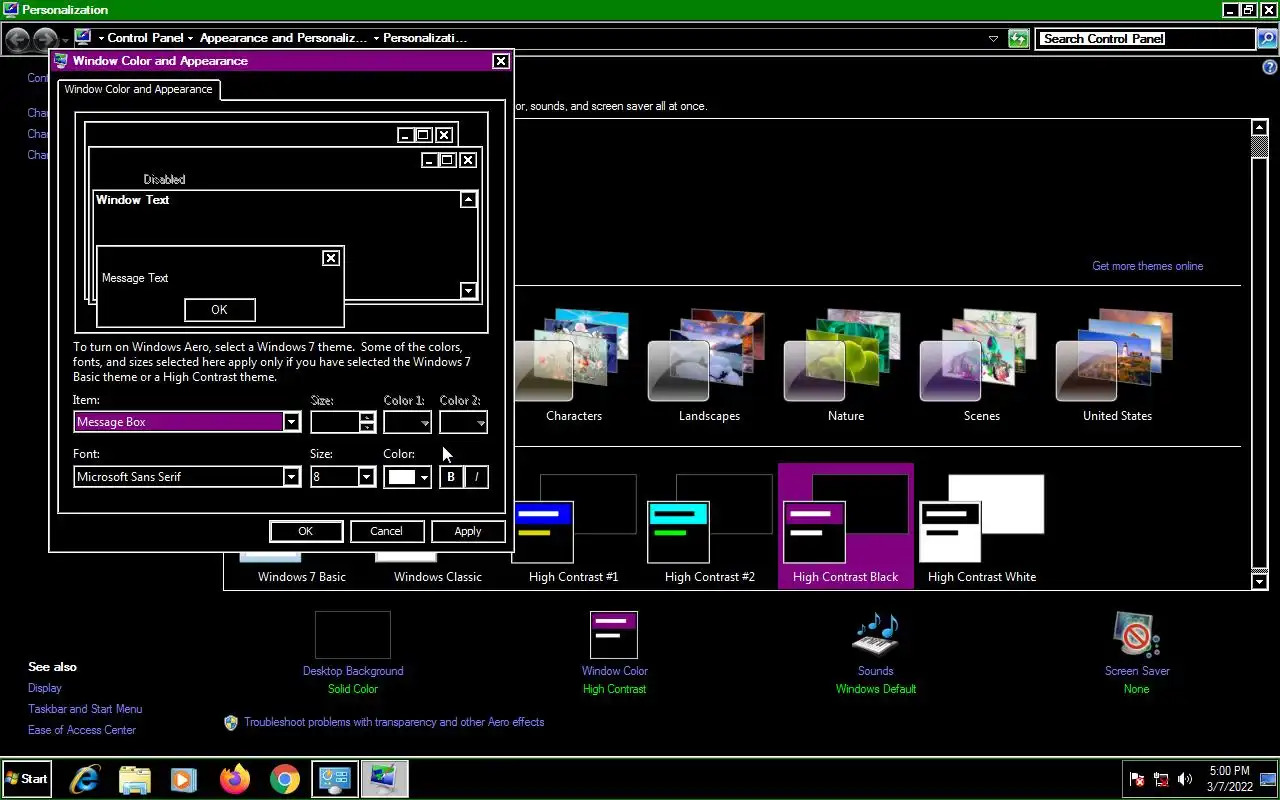The width and height of the screenshot is (1280, 800).
Task: Open the font Color dropdown
Action: coord(424,477)
